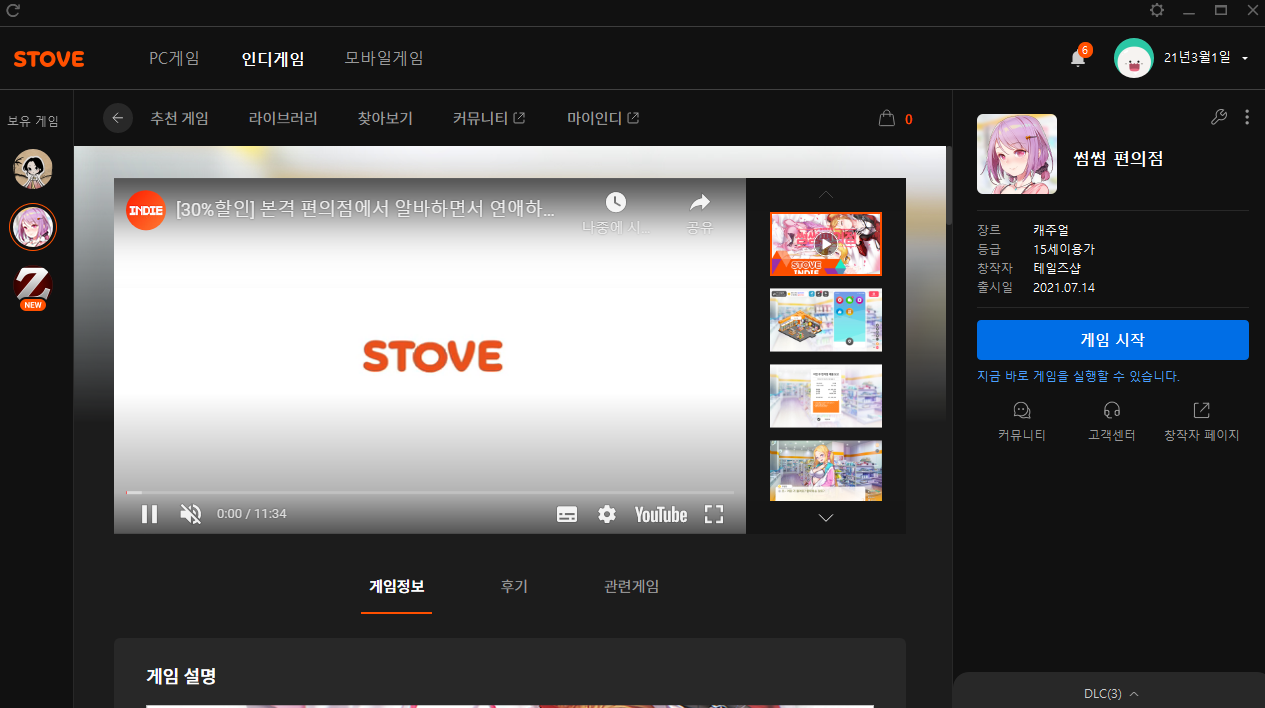Viewport: 1265px width, 708px height.
Task: Open the account profile dropdown arrow
Action: coord(1244,58)
